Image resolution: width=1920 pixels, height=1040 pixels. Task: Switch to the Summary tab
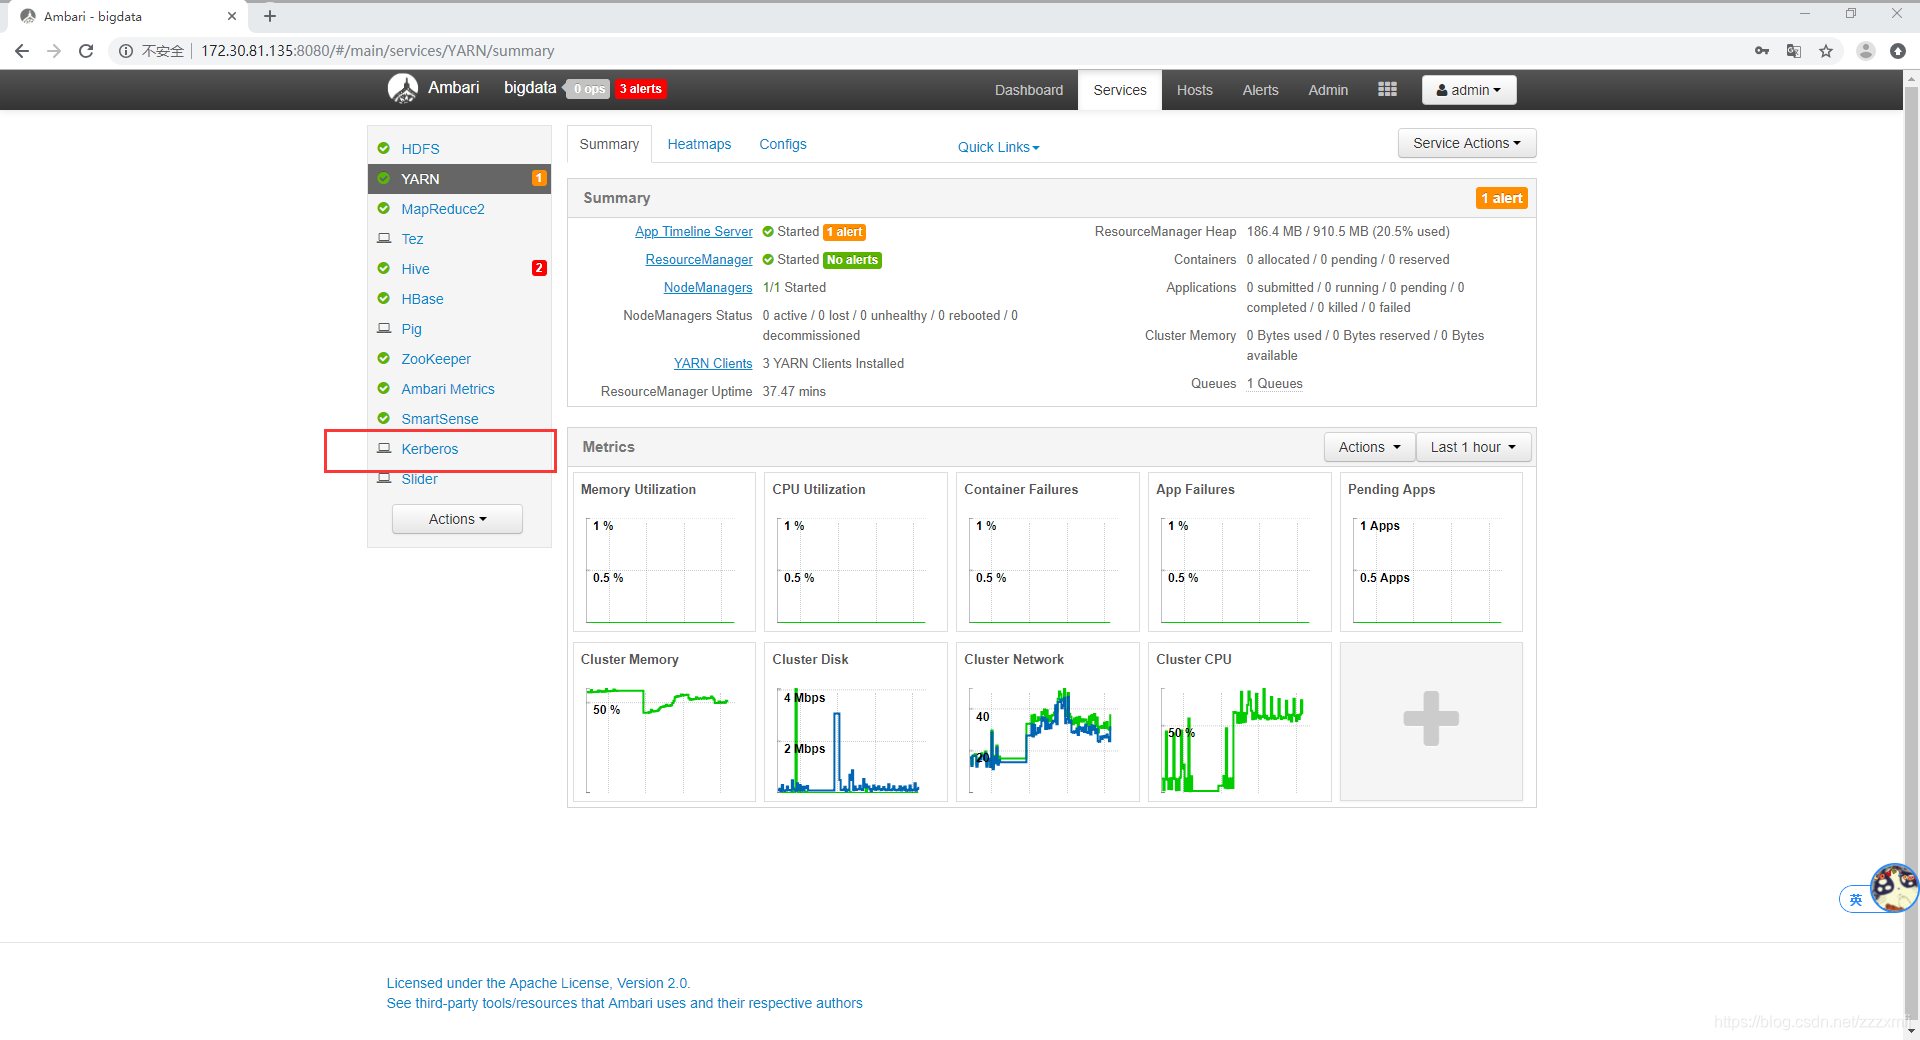(609, 144)
